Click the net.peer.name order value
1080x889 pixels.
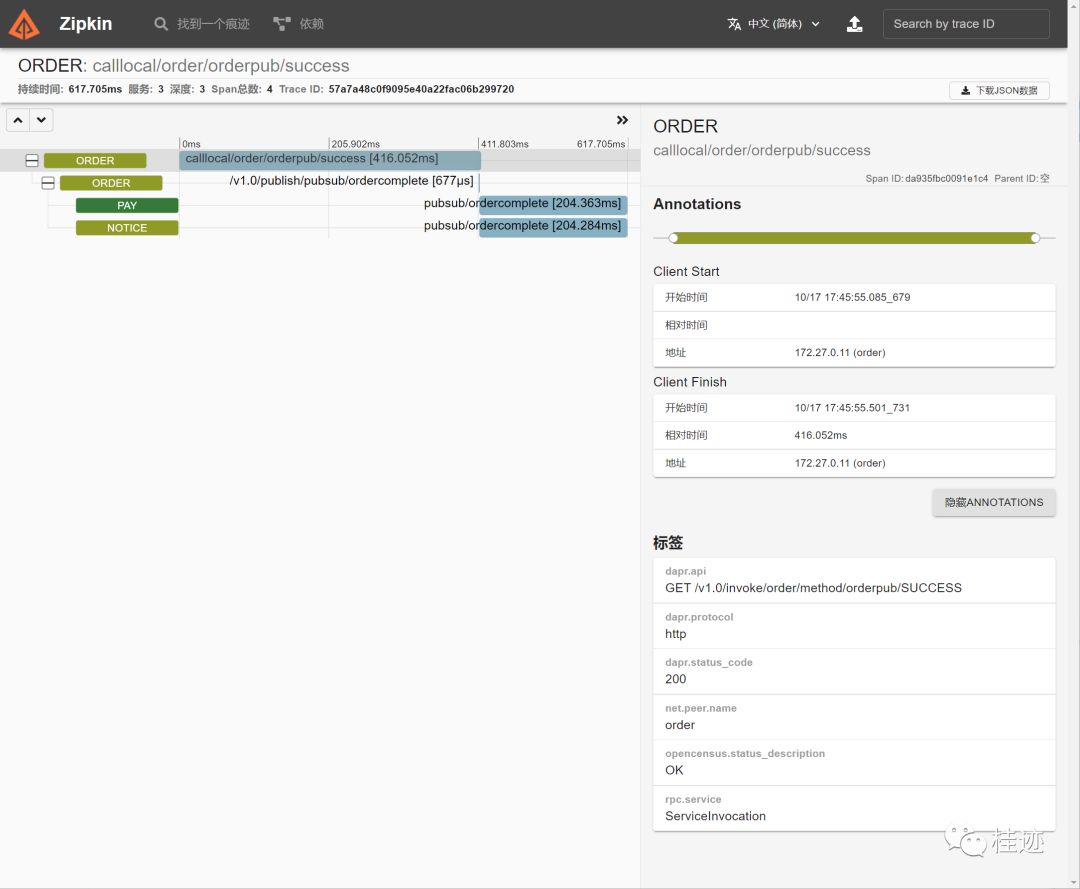pyautogui.click(x=680, y=725)
